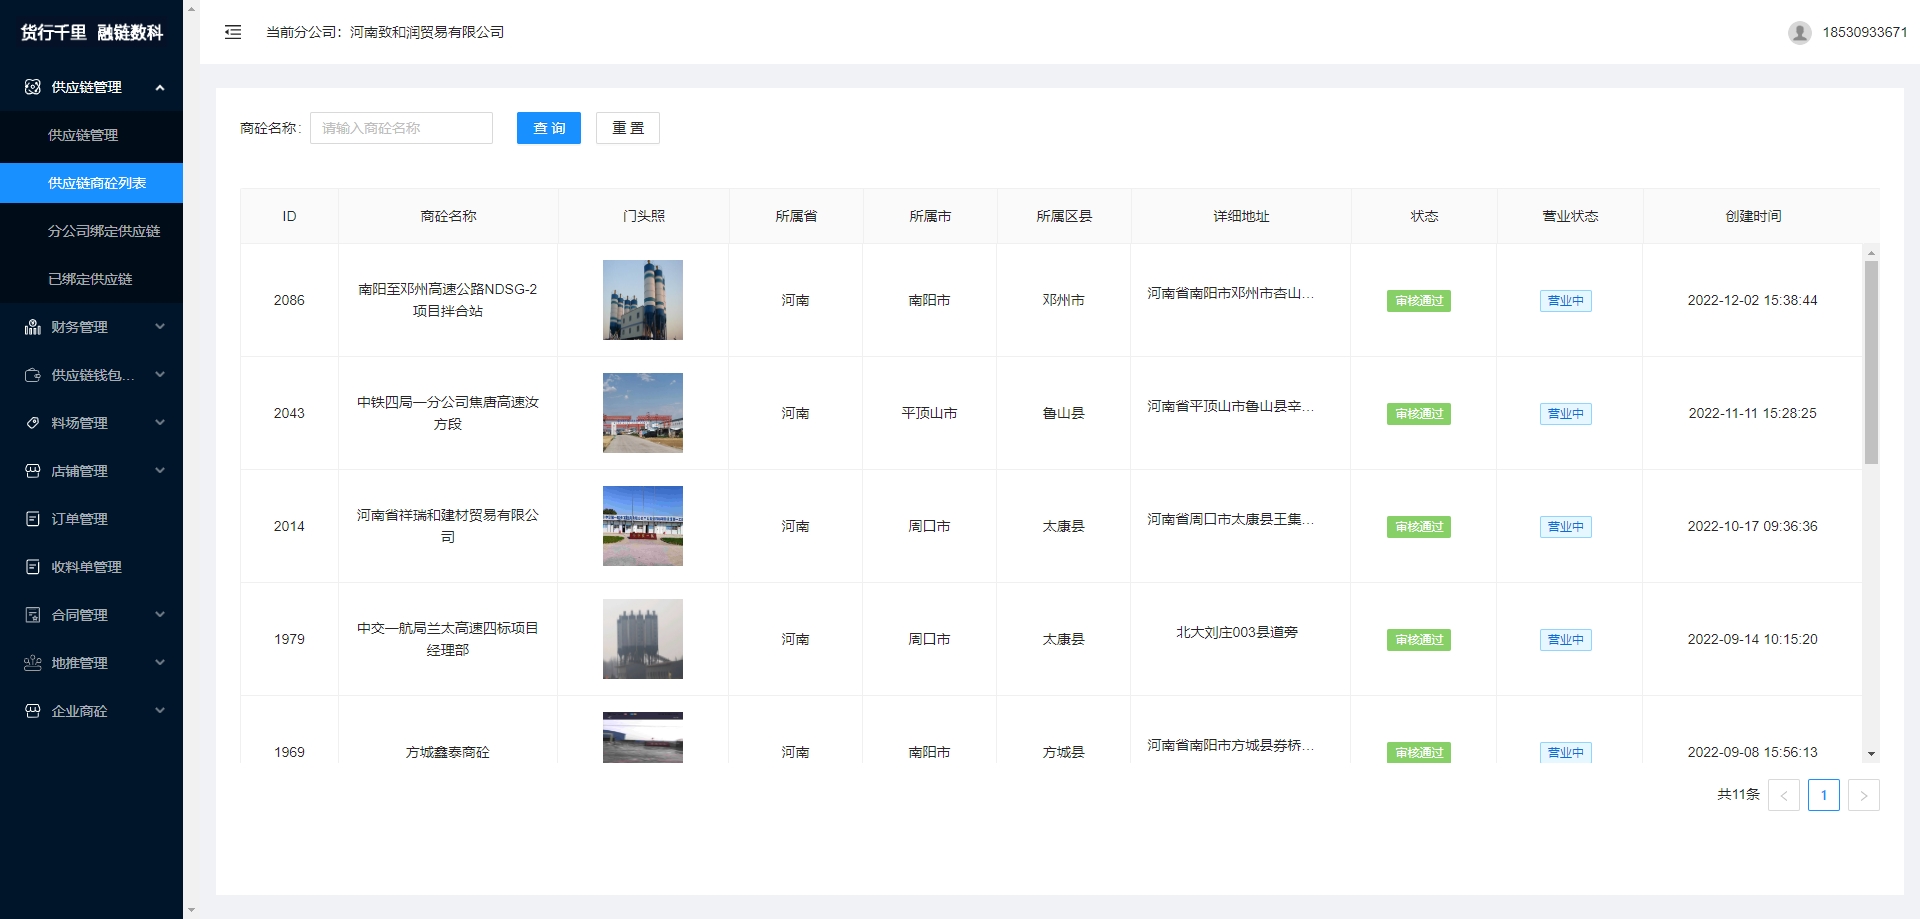The image size is (1920, 919).
Task: Click the 企业商砼 shop icon
Action: [32, 711]
